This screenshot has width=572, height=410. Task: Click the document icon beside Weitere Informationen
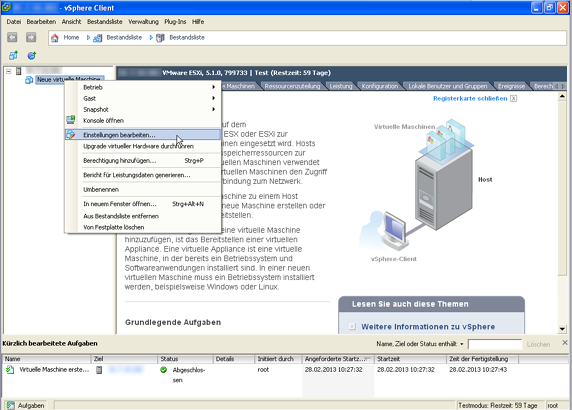[x=352, y=326]
